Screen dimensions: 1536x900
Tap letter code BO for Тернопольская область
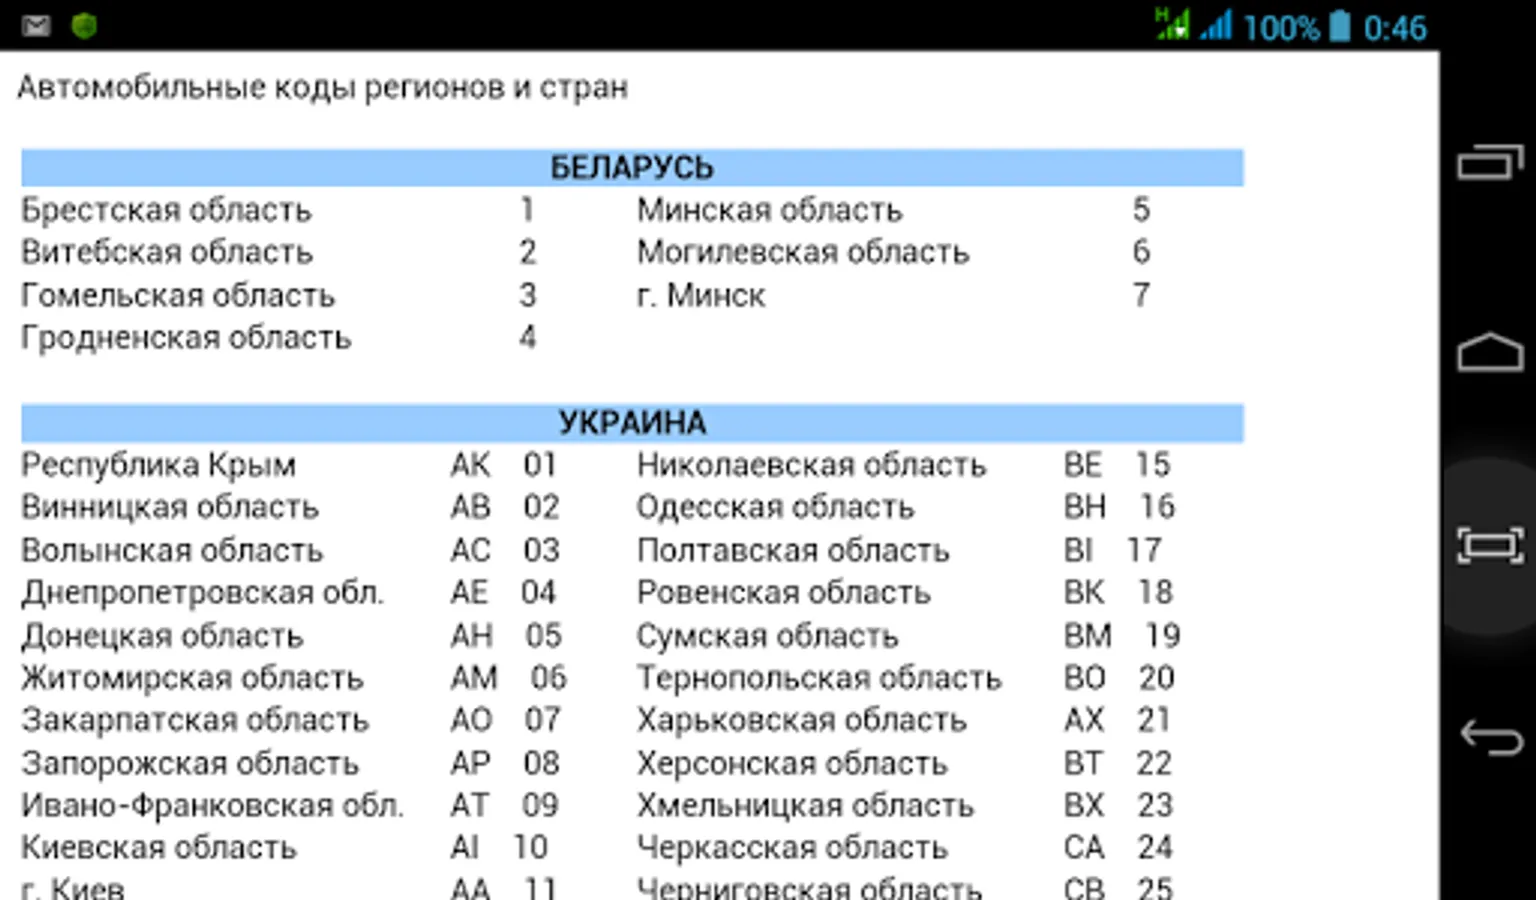coord(1085,678)
